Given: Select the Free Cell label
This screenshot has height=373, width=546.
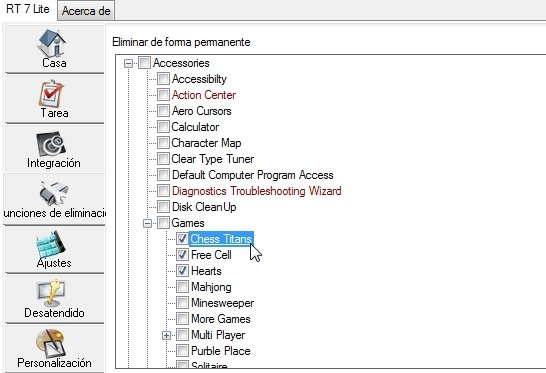Looking at the screenshot, I should click(211, 255).
